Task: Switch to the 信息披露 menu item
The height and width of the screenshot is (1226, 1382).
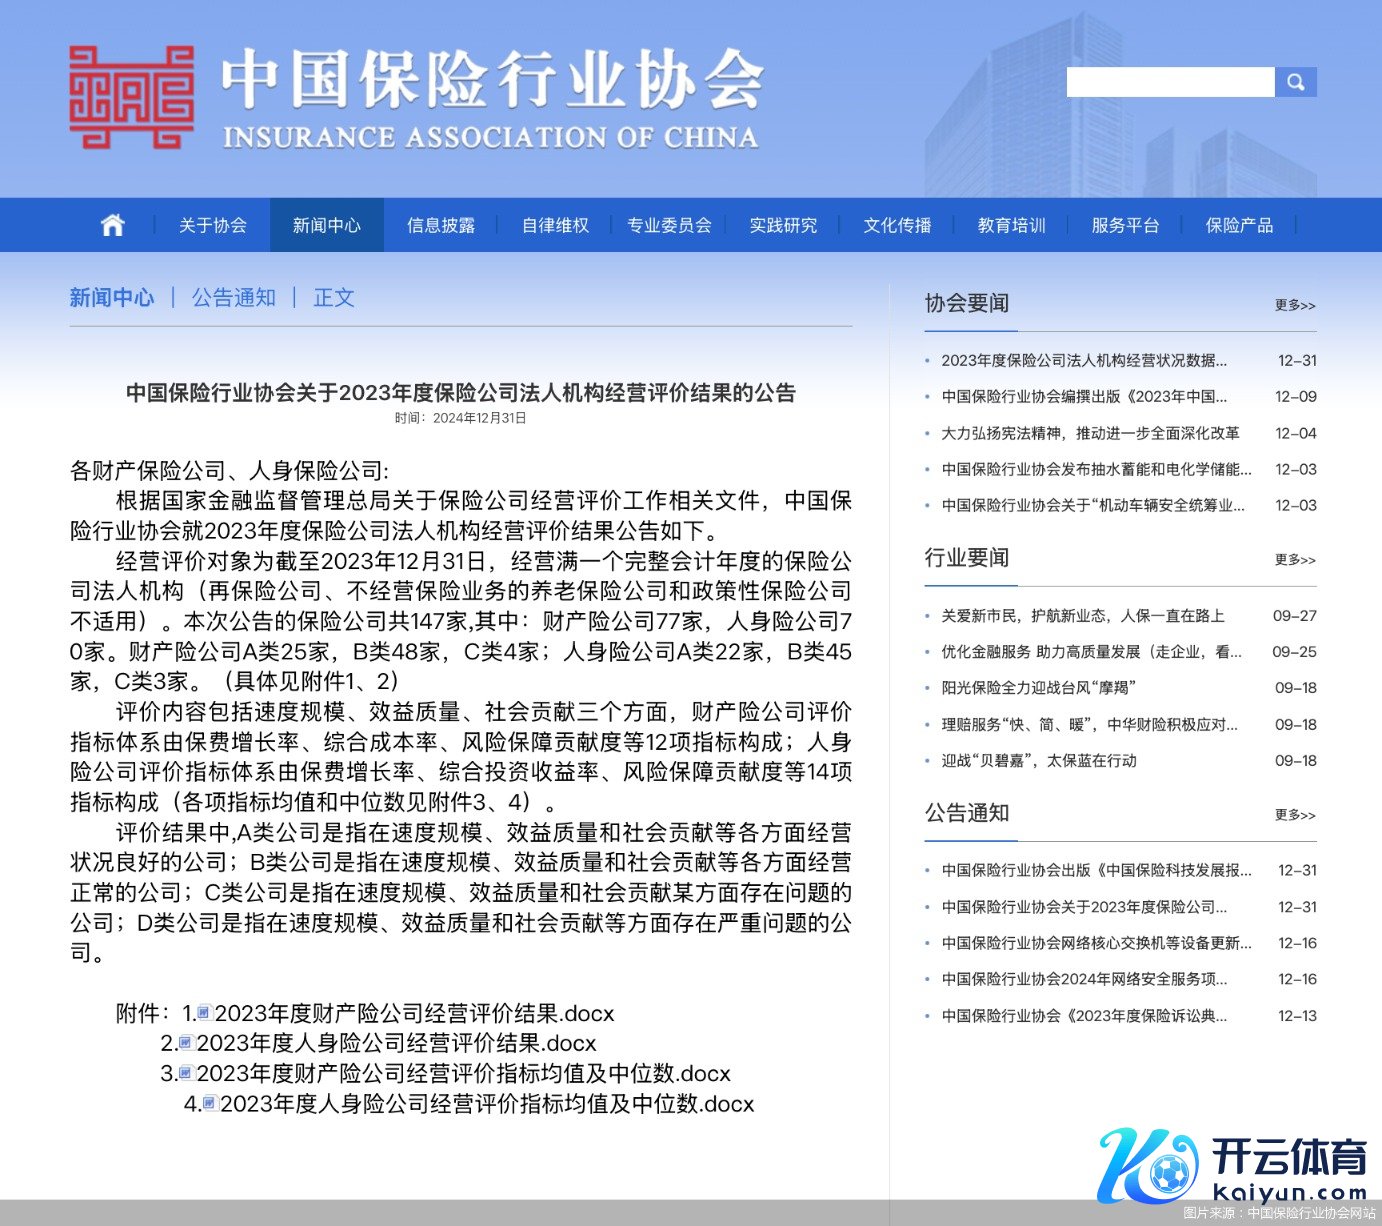Action: tap(440, 225)
